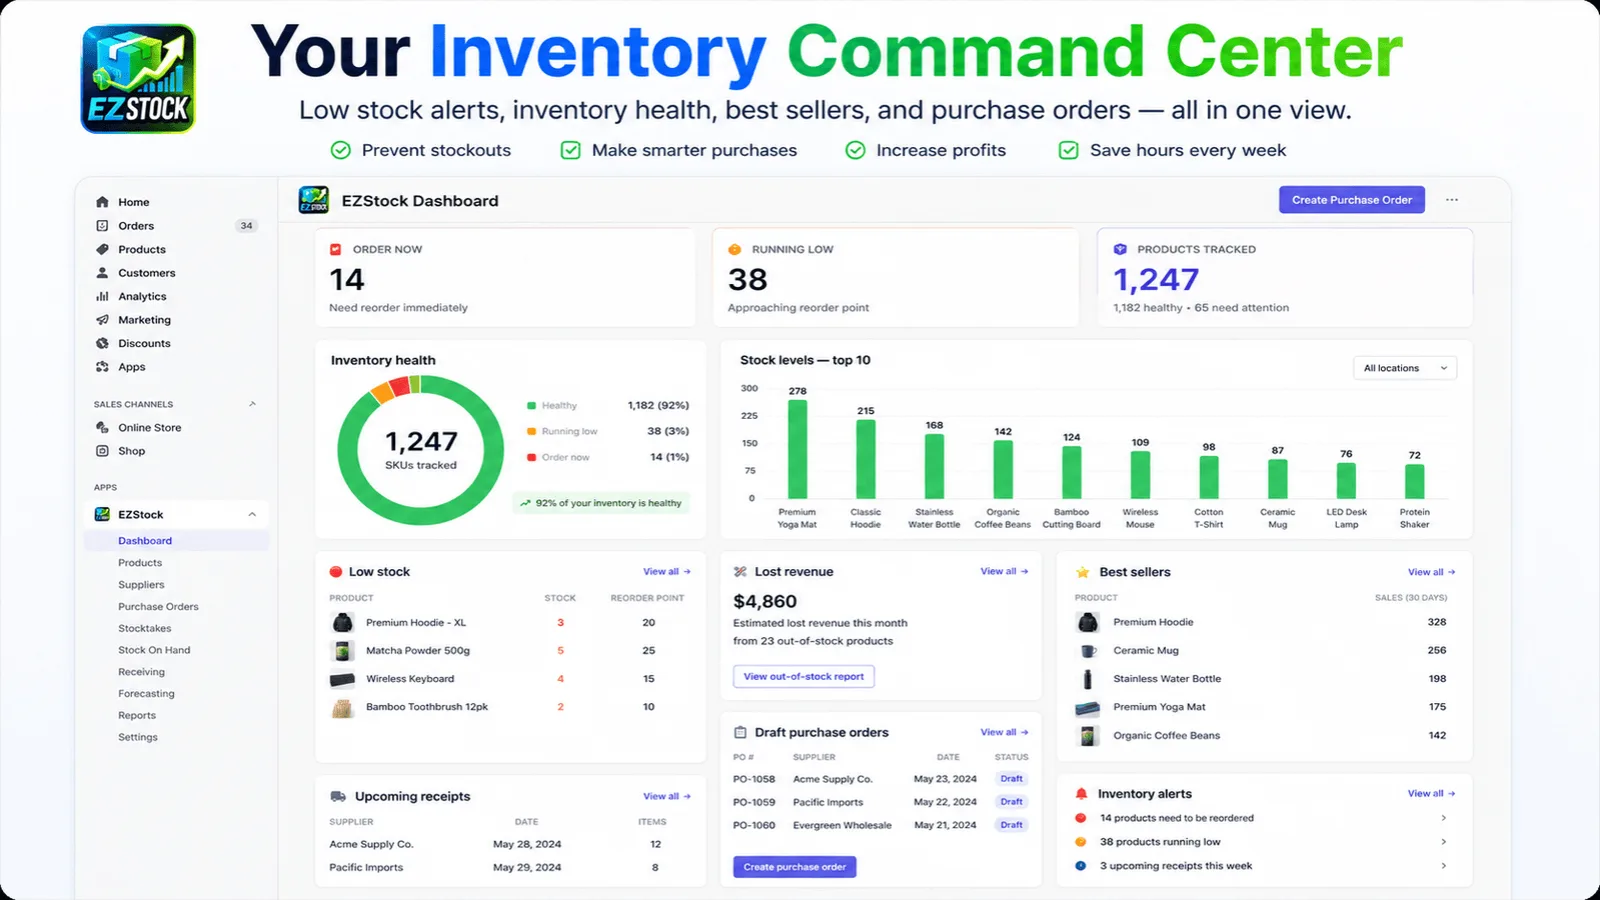Screen dimensions: 1600x900
Task: Click the Orders count badge 34
Action: tap(246, 226)
